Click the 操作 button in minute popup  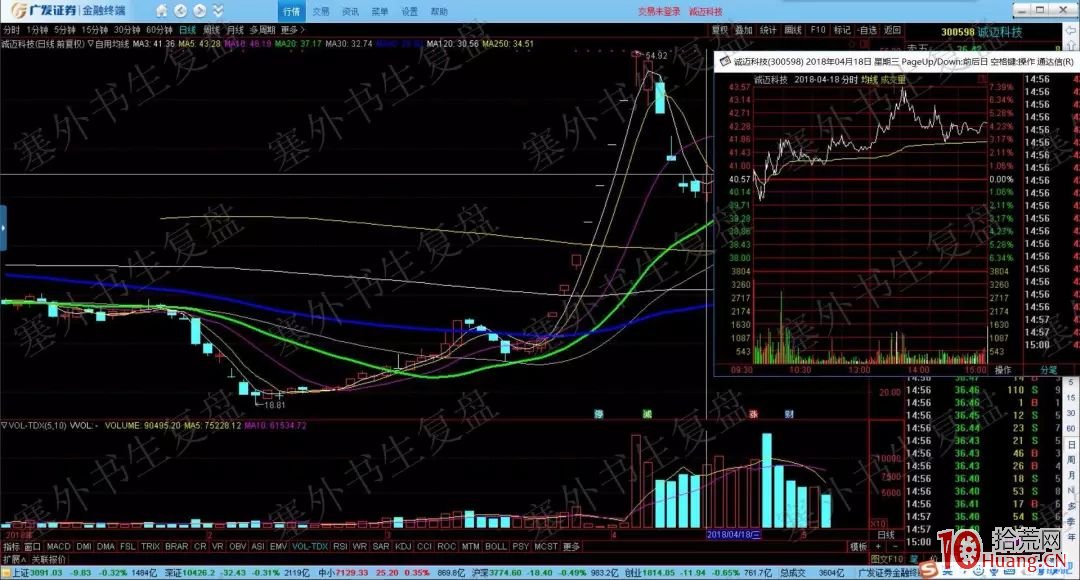tap(1003, 370)
